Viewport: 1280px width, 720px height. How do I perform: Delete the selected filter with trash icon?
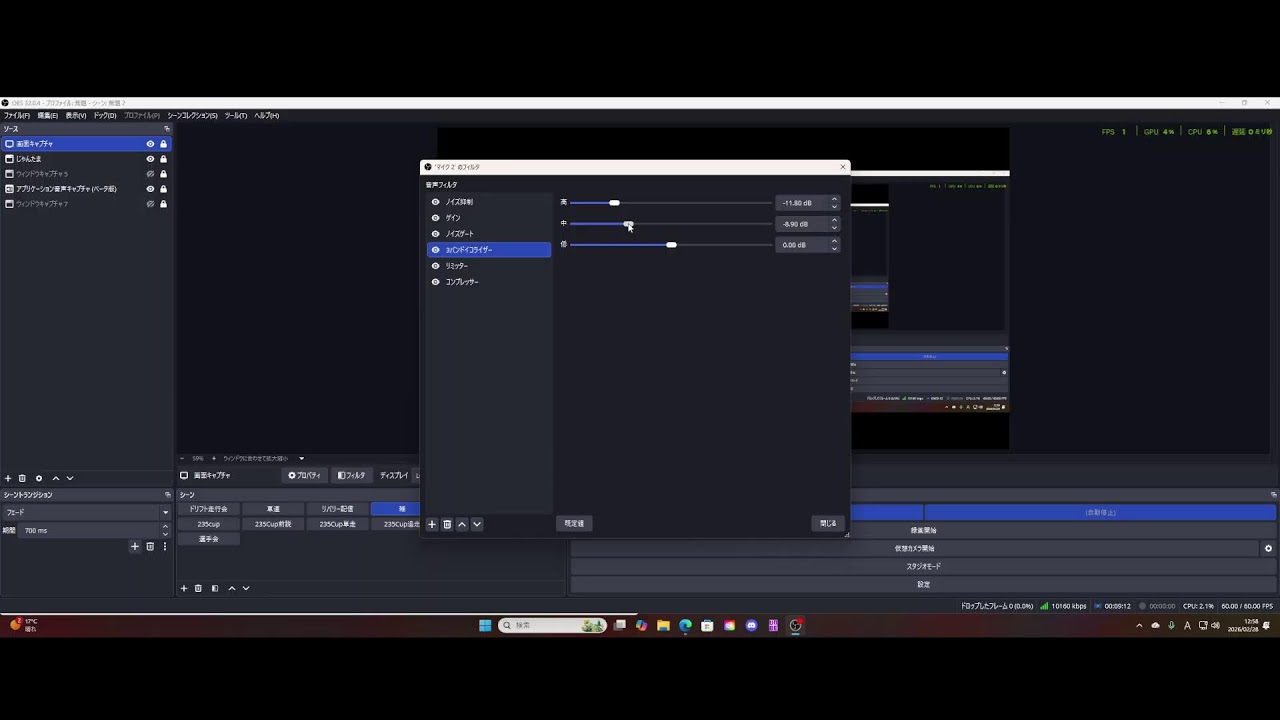[x=447, y=524]
